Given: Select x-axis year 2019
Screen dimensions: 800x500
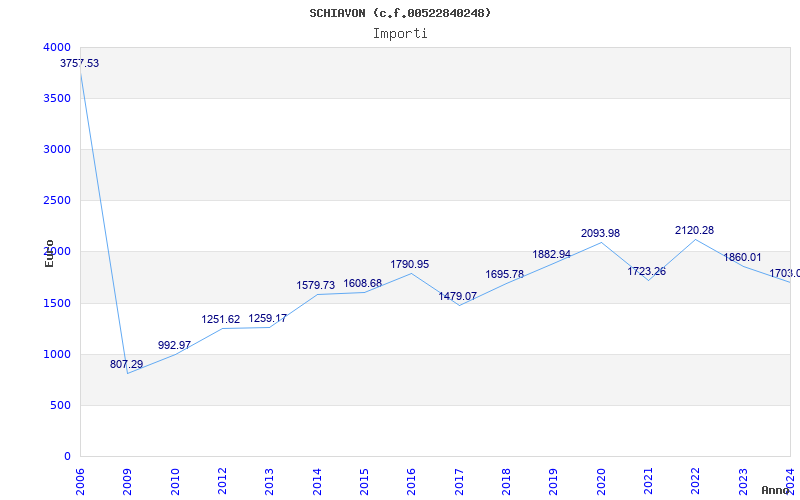Looking at the screenshot, I should pyautogui.click(x=554, y=482).
